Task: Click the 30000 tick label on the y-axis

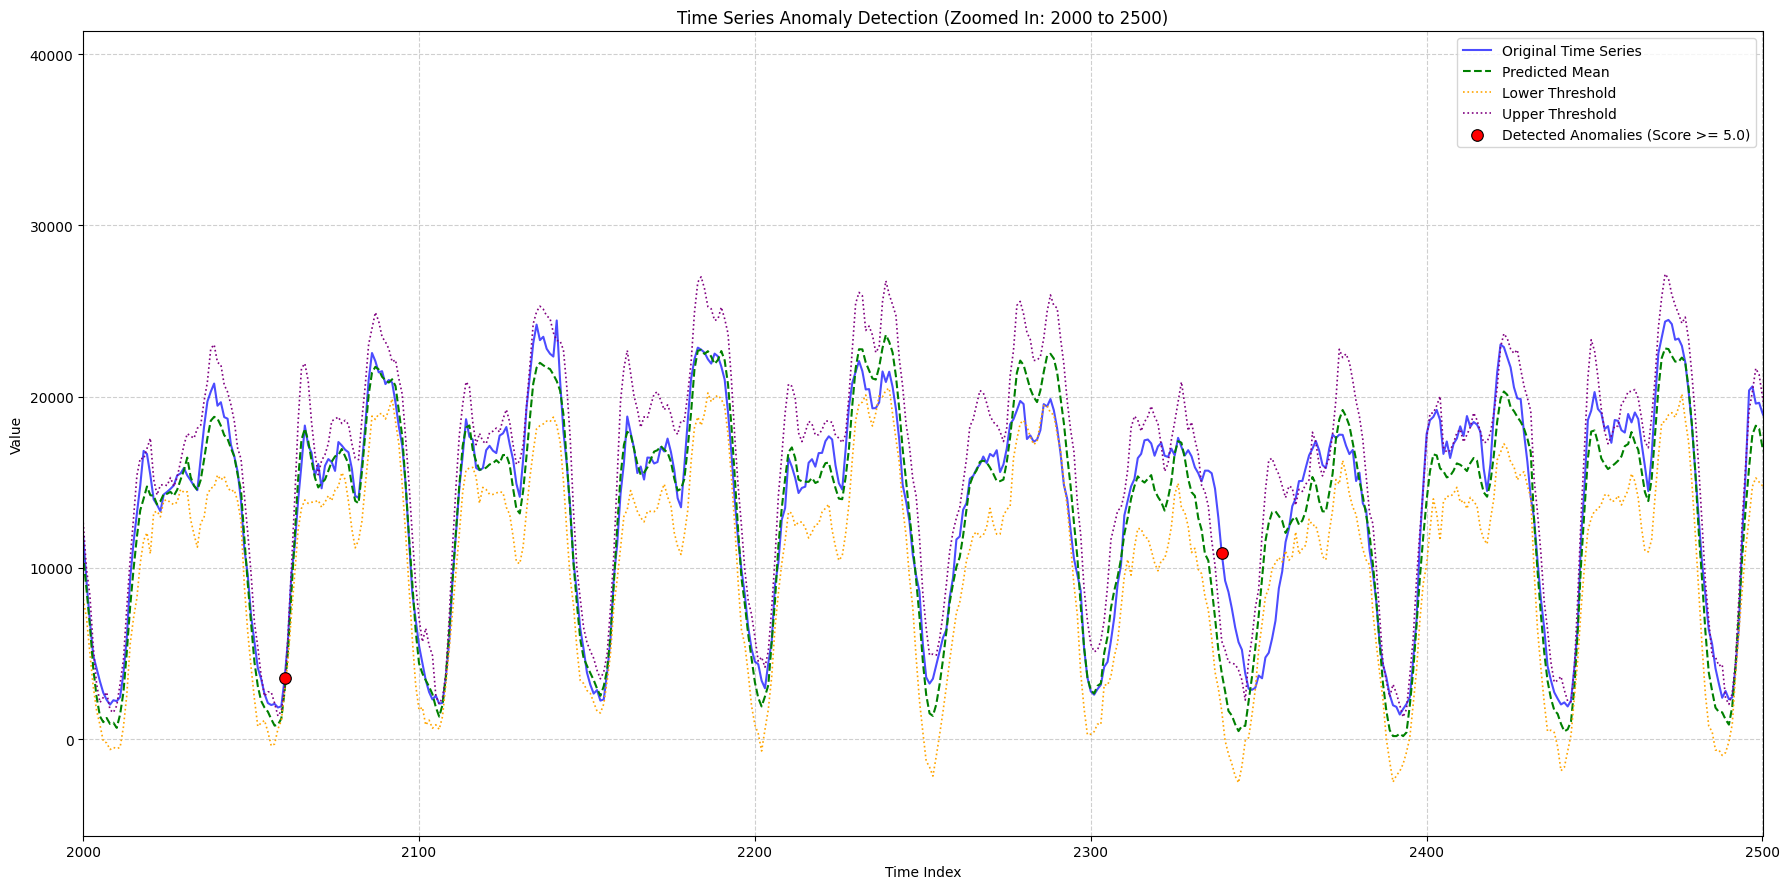Action: [x=52, y=226]
